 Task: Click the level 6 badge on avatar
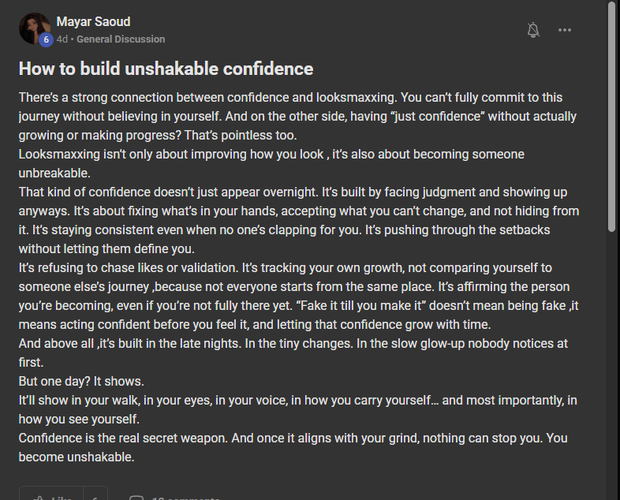point(46,40)
